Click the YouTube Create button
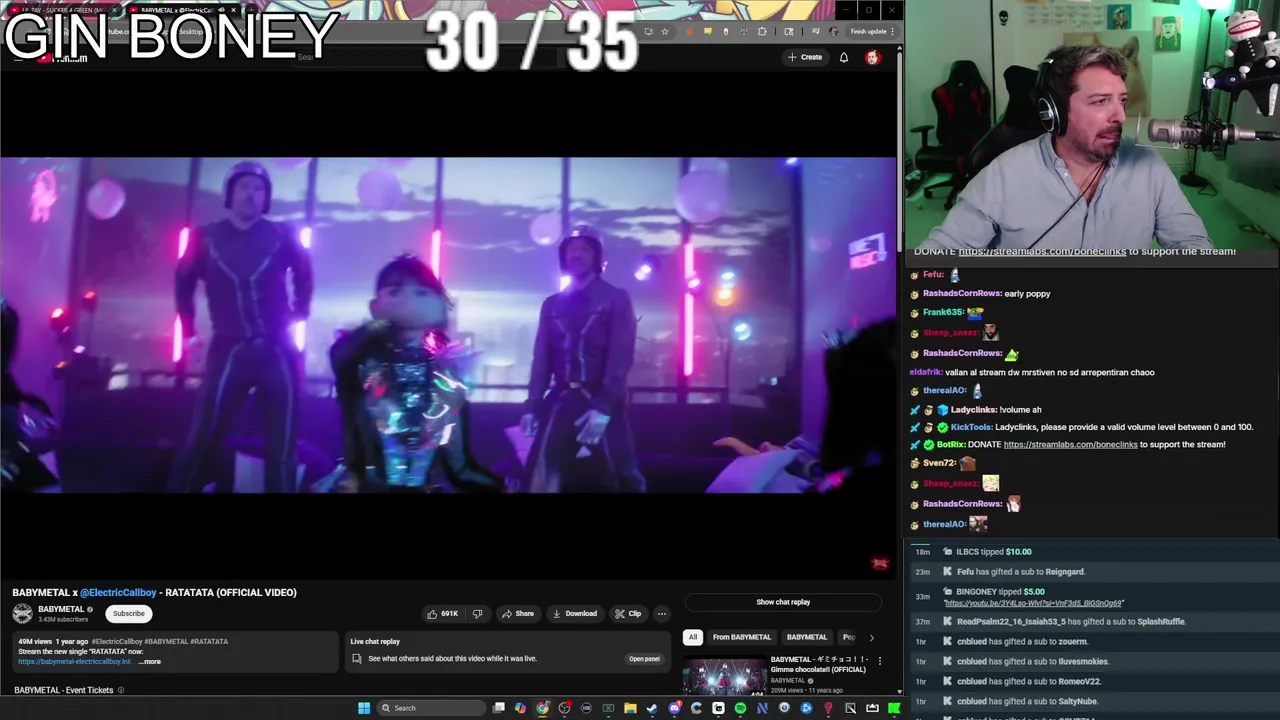This screenshot has height=720, width=1280. (x=804, y=57)
